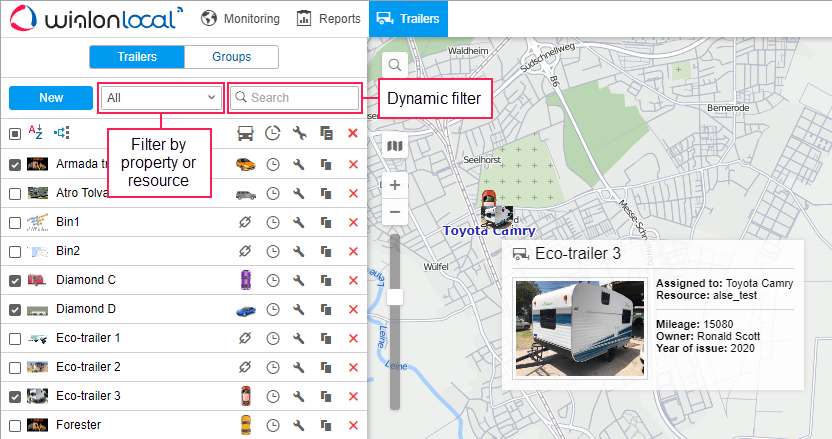Delete Forester using red X icon
Screen dimensions: 832x439
click(x=352, y=425)
